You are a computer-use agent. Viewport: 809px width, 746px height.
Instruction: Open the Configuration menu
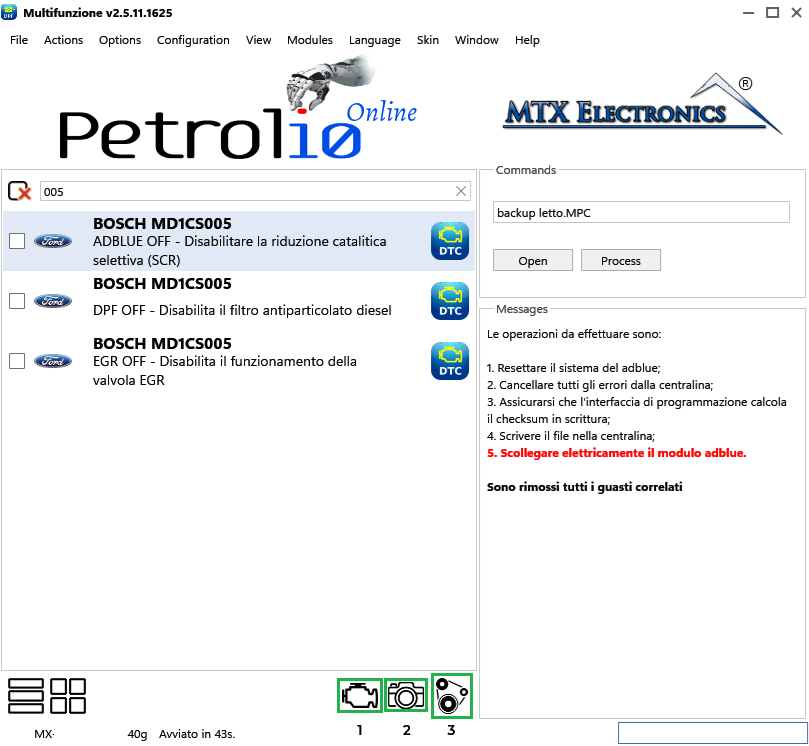(193, 40)
